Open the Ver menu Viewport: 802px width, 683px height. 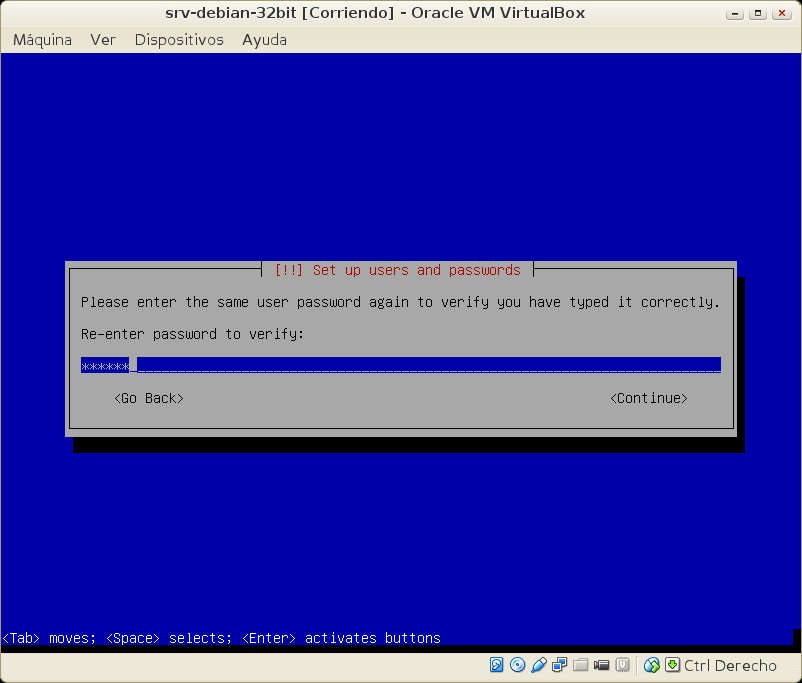pyautogui.click(x=103, y=40)
